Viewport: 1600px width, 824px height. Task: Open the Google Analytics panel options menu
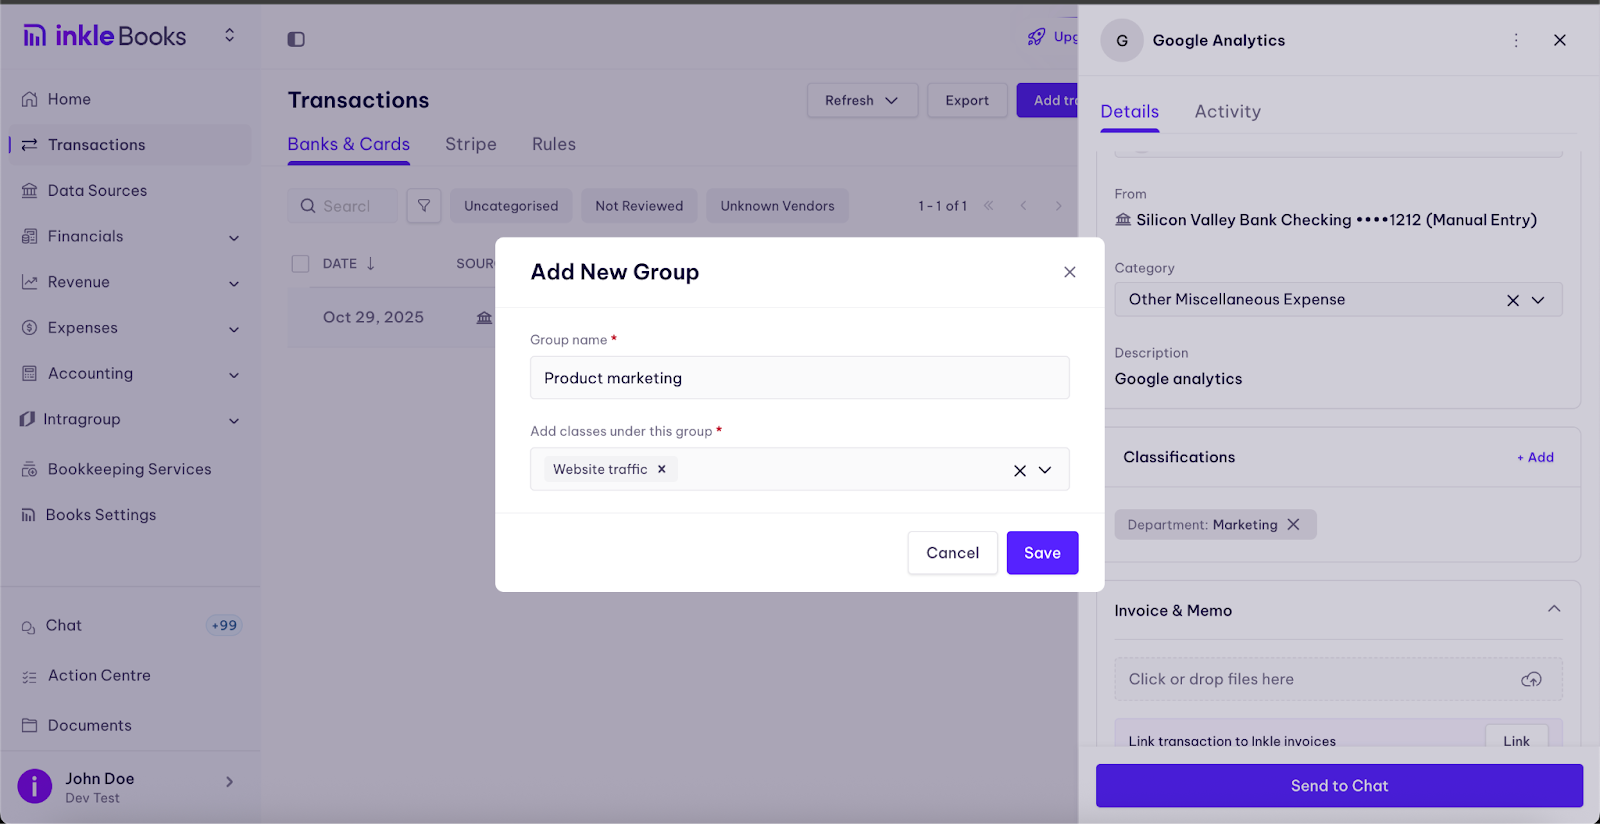click(1516, 40)
